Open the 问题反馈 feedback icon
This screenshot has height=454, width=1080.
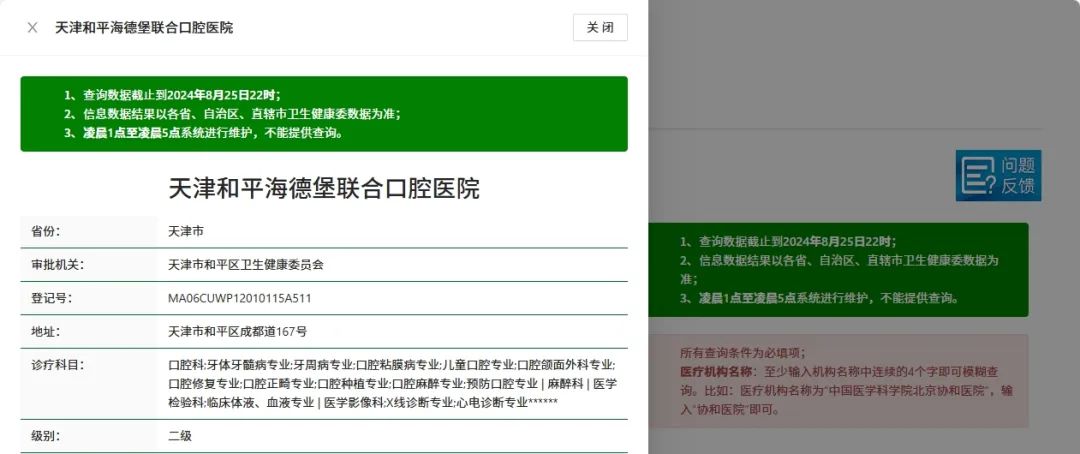(997, 176)
